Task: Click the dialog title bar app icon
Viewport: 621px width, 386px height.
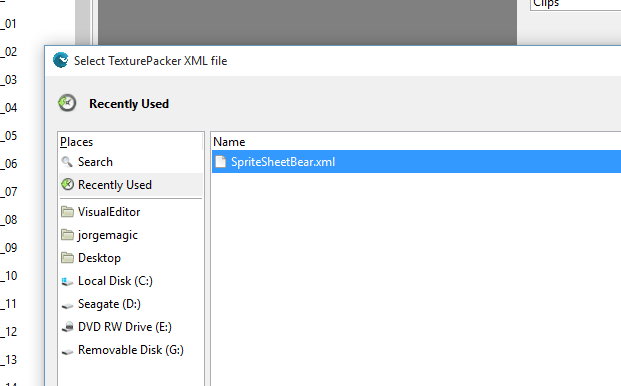Action: (x=61, y=60)
